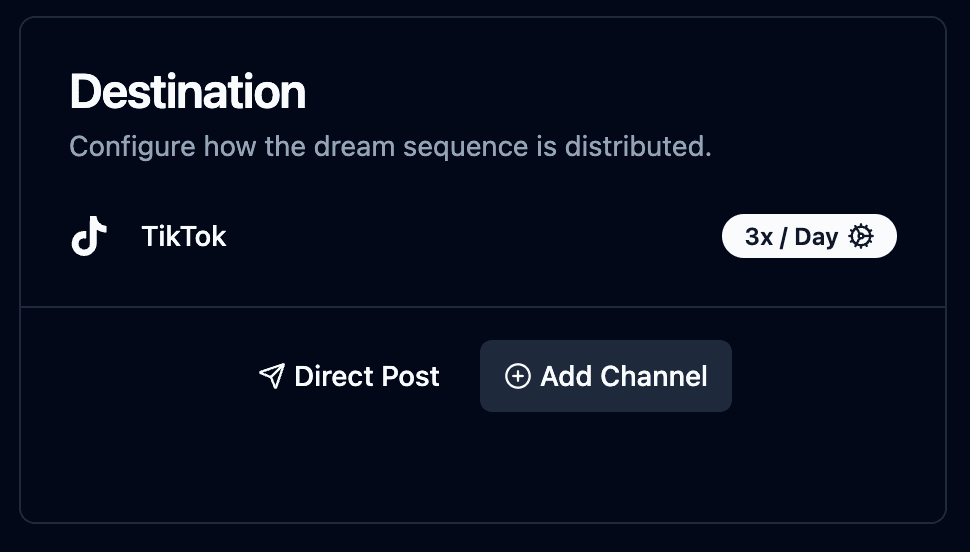970x552 pixels.
Task: Click the dream sequence description text
Action: click(390, 147)
